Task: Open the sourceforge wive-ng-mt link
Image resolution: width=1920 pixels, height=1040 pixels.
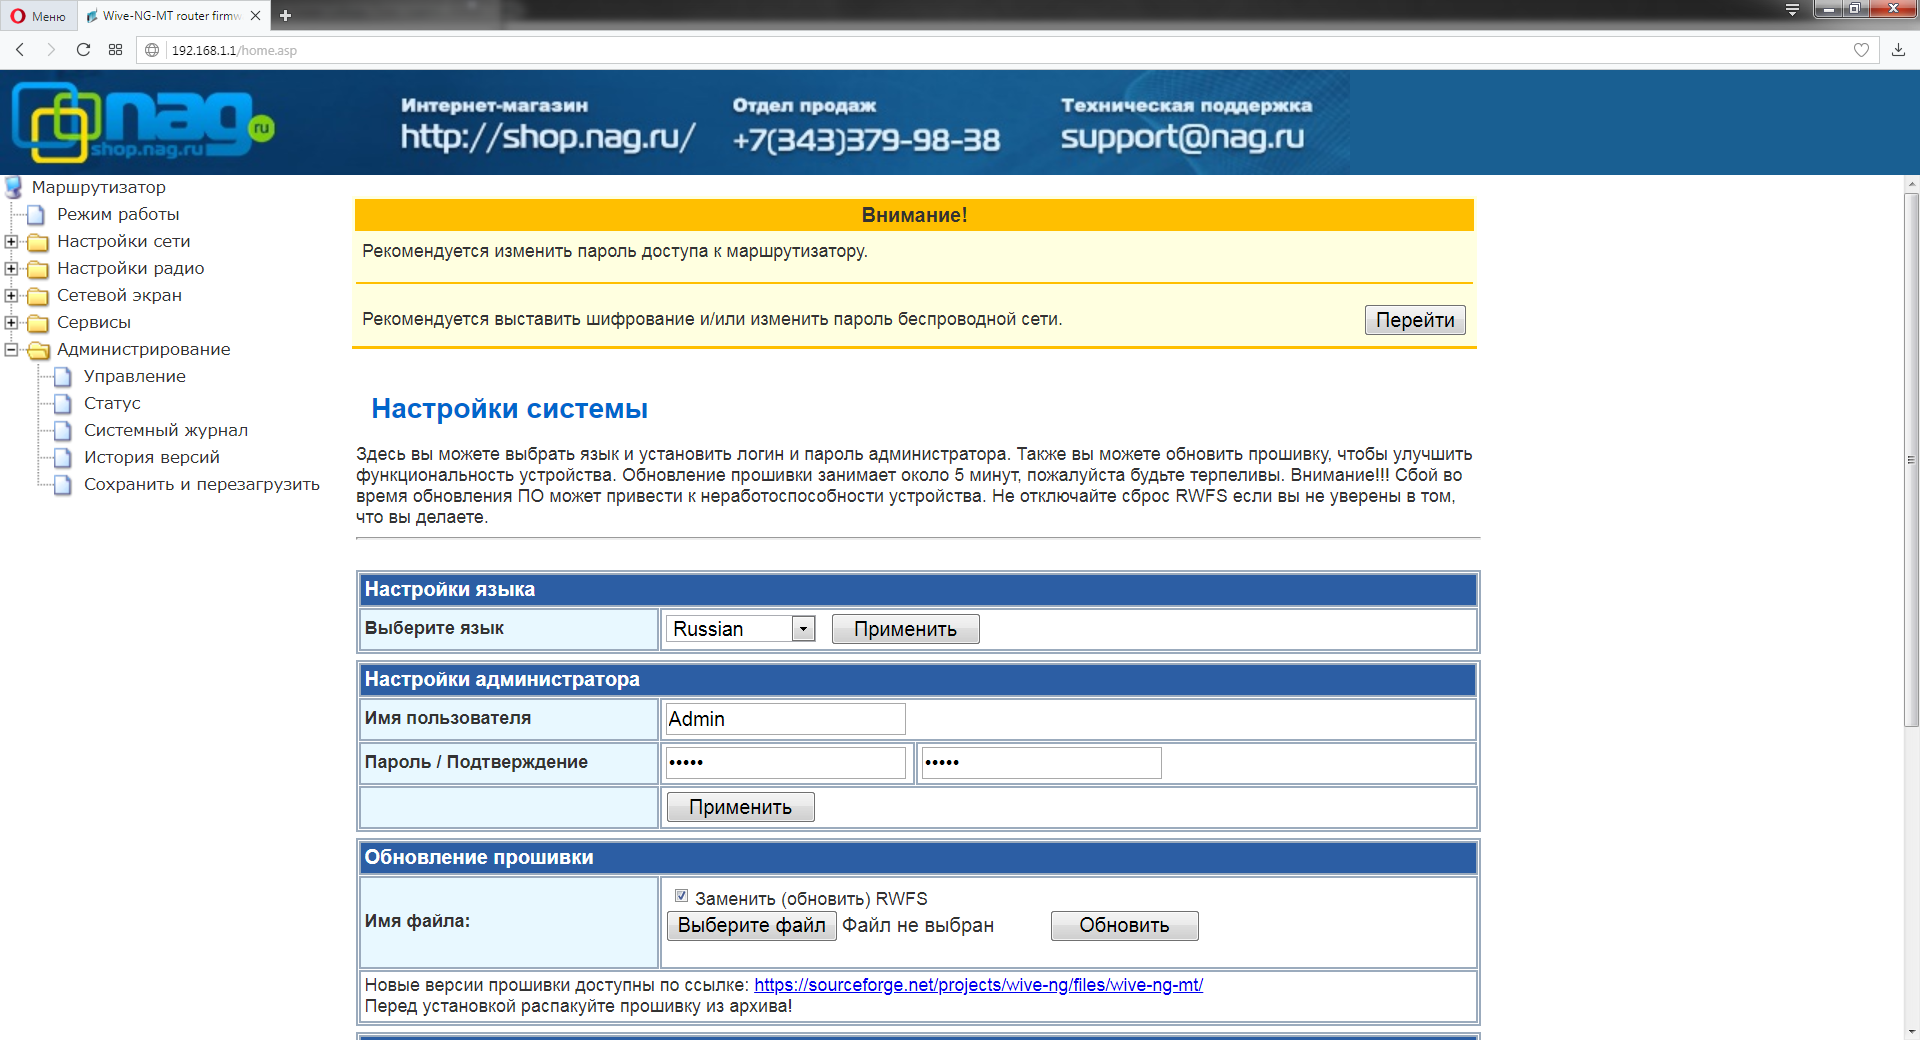Action: [x=978, y=985]
